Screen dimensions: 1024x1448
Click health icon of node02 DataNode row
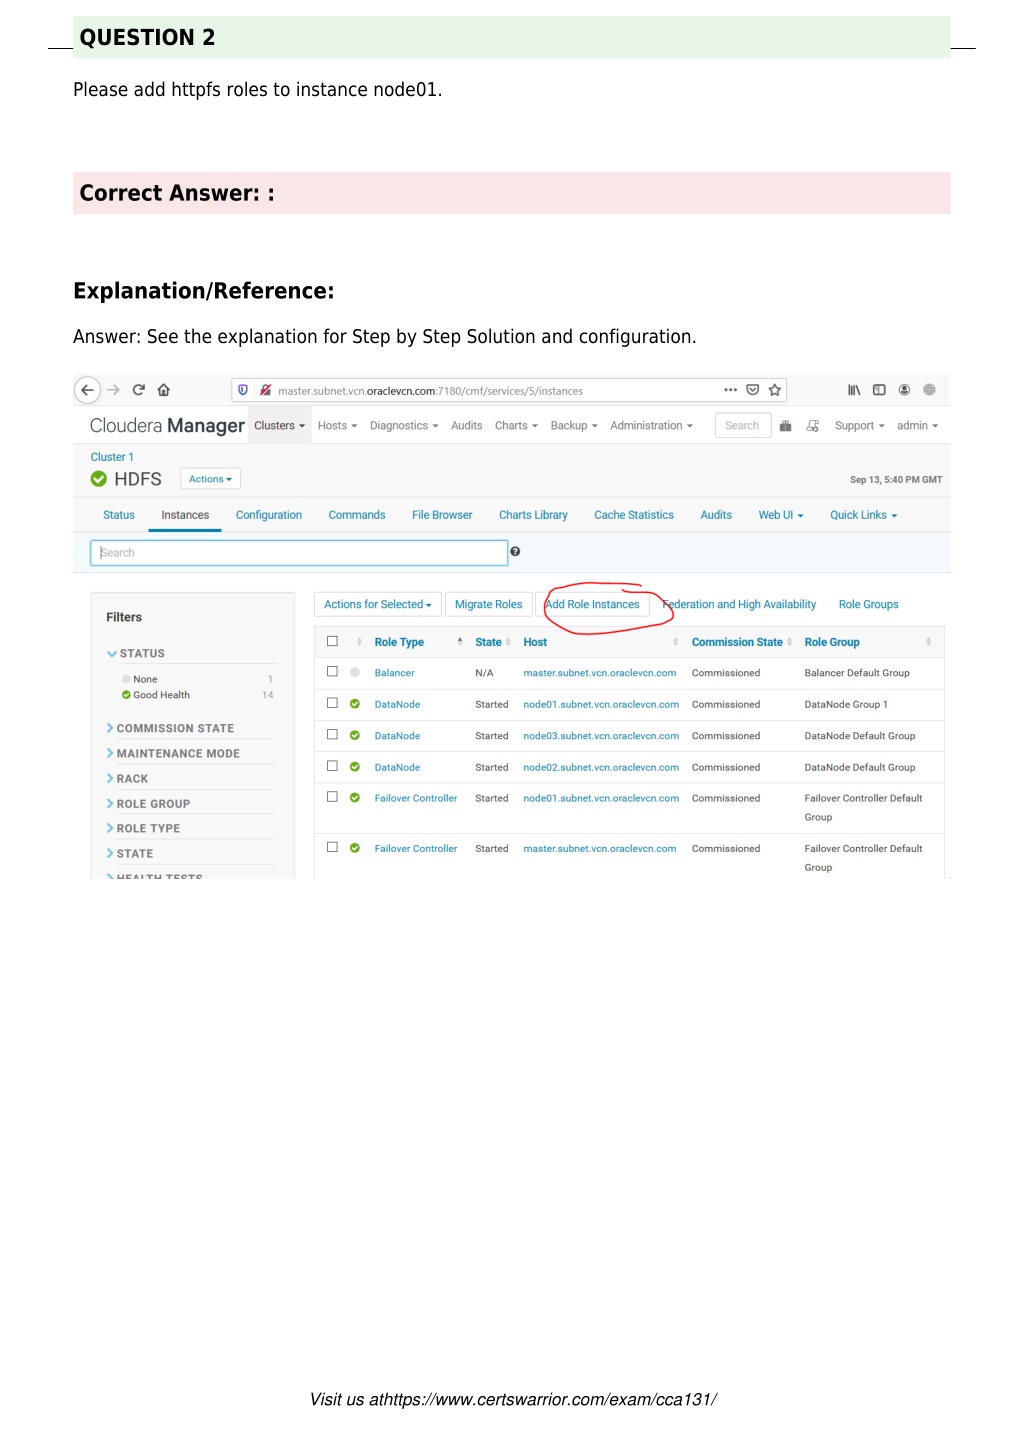pyautogui.click(x=355, y=767)
